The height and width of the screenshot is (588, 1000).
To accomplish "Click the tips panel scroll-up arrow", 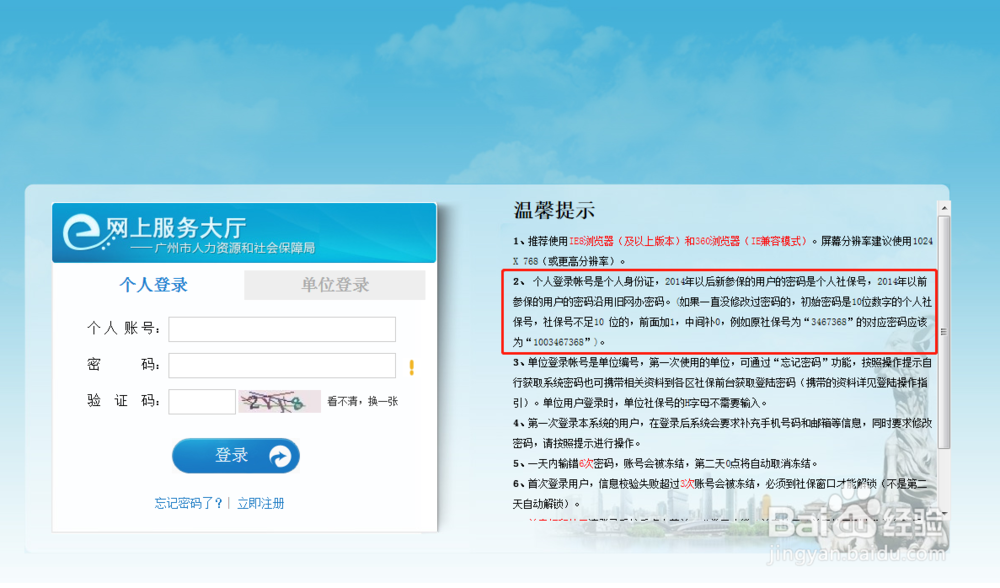I will point(944,209).
